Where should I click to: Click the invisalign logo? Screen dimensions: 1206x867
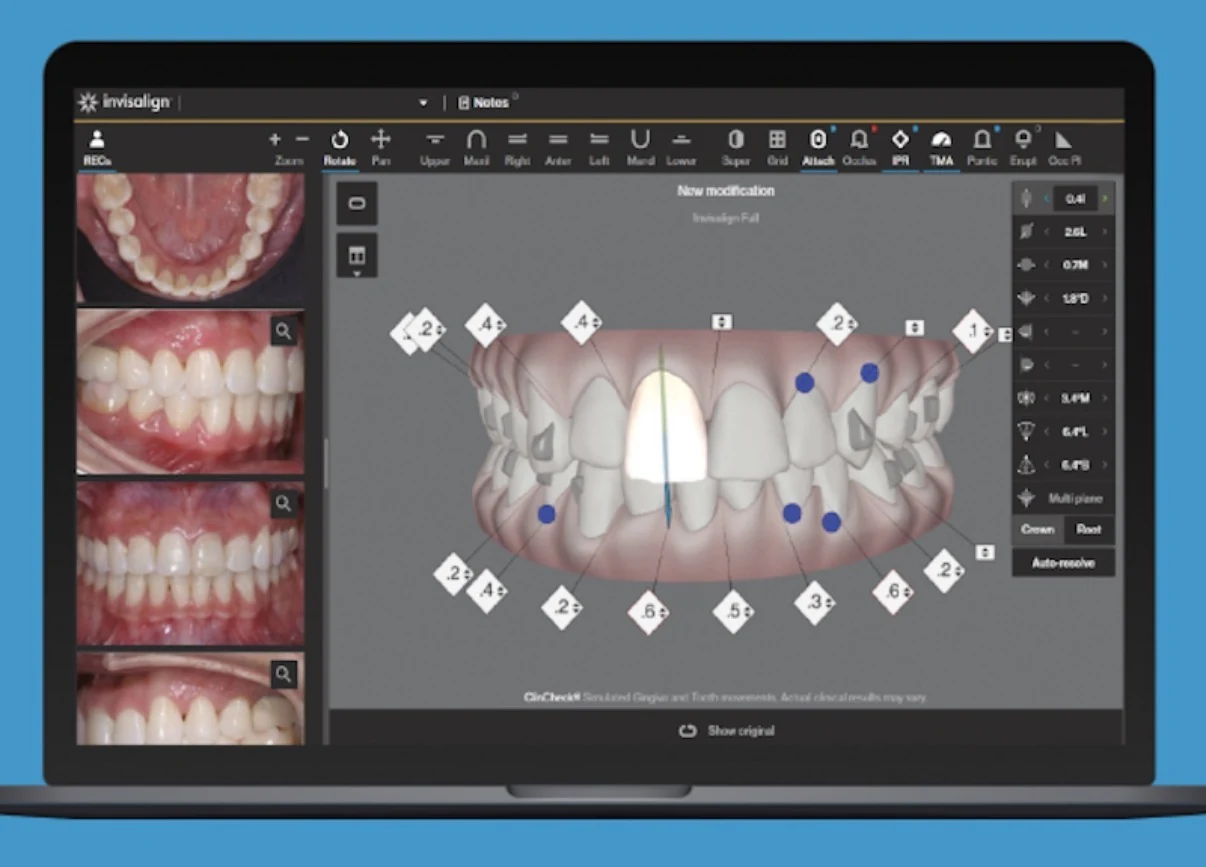(124, 102)
